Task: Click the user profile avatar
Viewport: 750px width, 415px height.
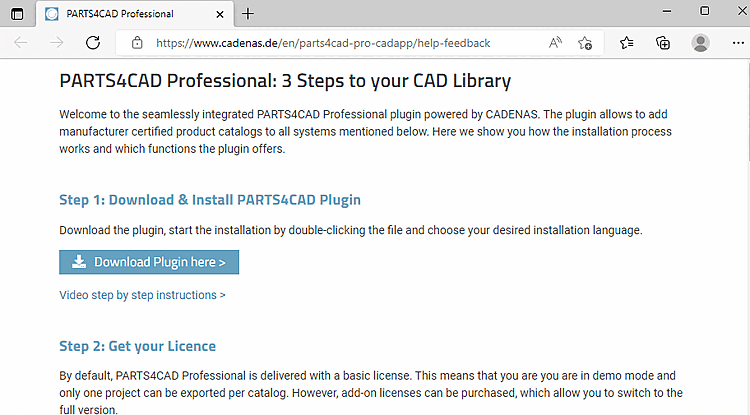Action: pyautogui.click(x=700, y=43)
